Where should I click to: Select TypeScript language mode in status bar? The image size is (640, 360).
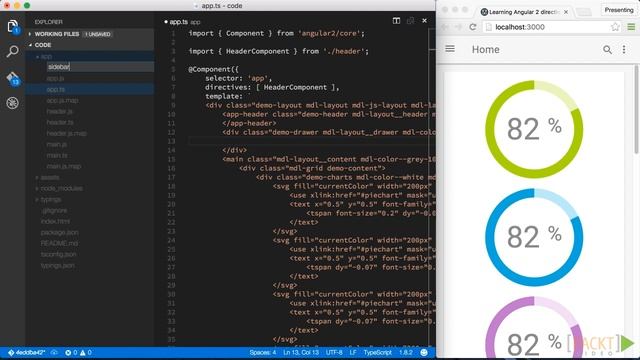378,353
